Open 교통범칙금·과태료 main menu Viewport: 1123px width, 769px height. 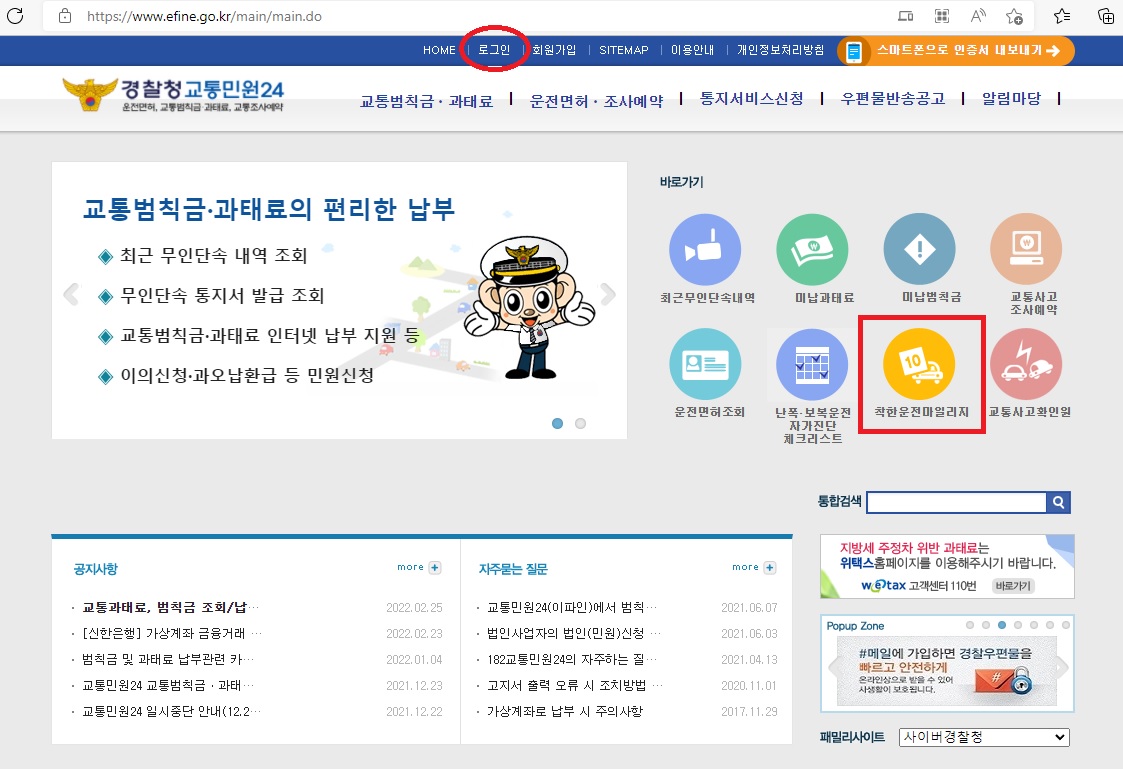[x=426, y=101]
